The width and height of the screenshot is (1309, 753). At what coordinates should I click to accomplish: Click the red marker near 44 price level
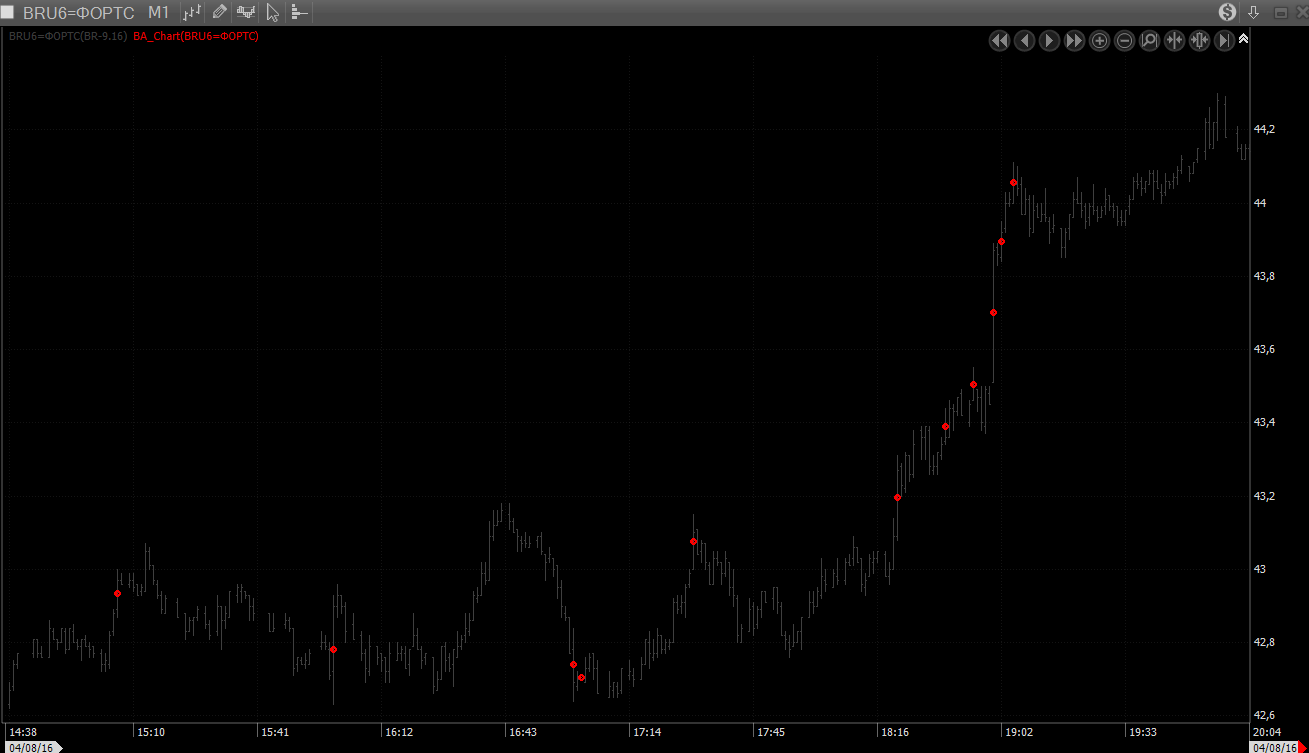tap(1013, 182)
